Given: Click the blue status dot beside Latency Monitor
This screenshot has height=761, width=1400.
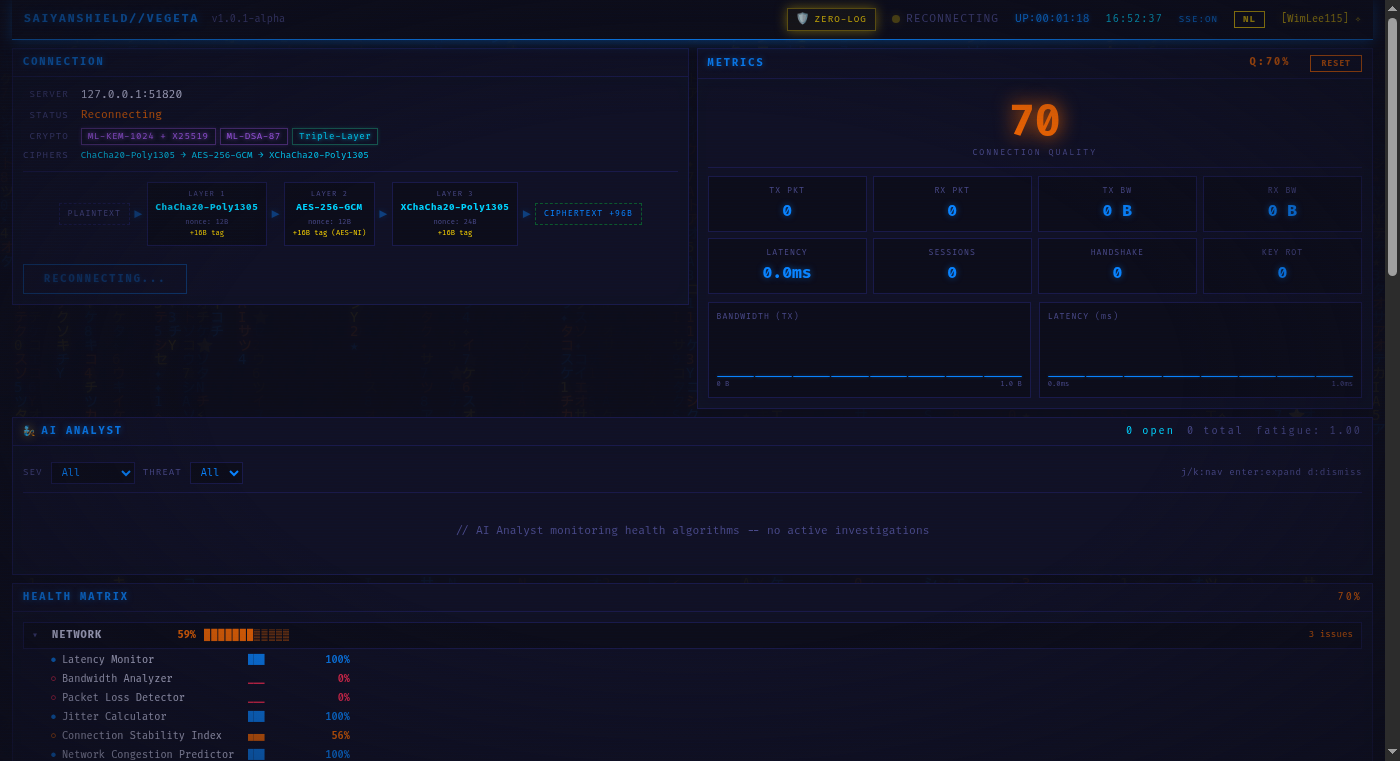Looking at the screenshot, I should [51, 660].
